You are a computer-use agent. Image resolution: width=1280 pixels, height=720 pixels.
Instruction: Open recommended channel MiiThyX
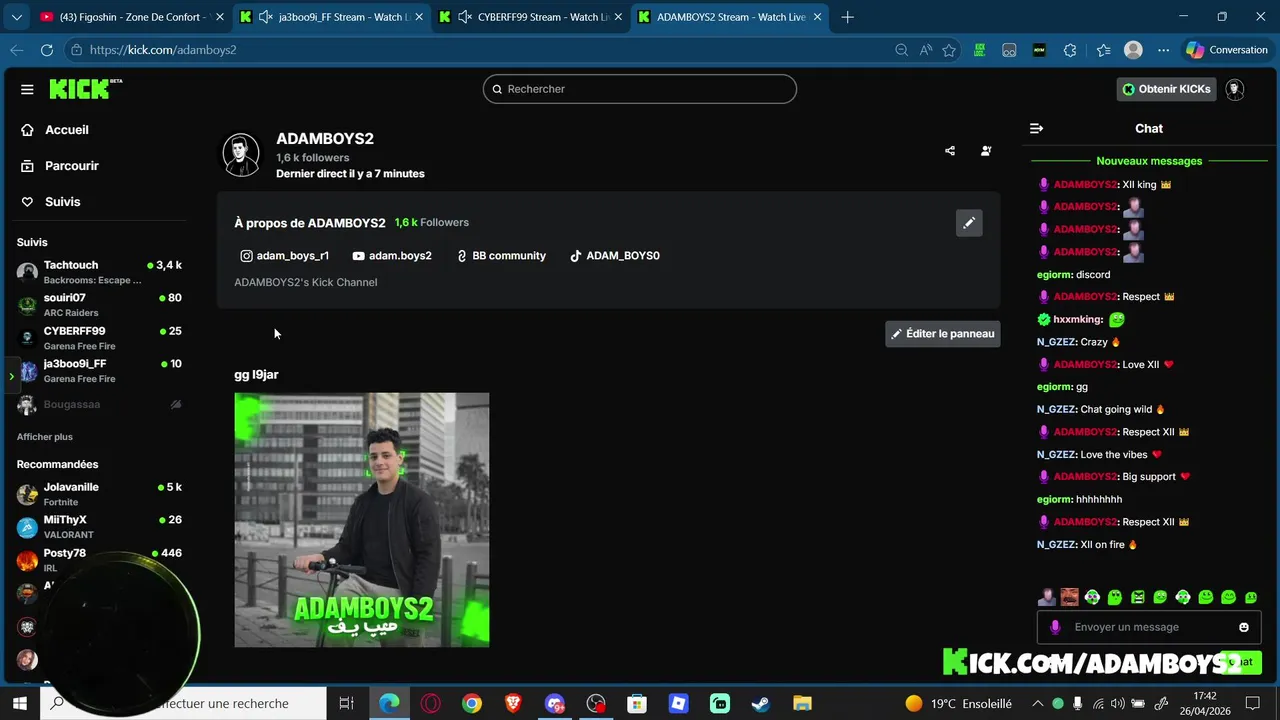click(100, 527)
